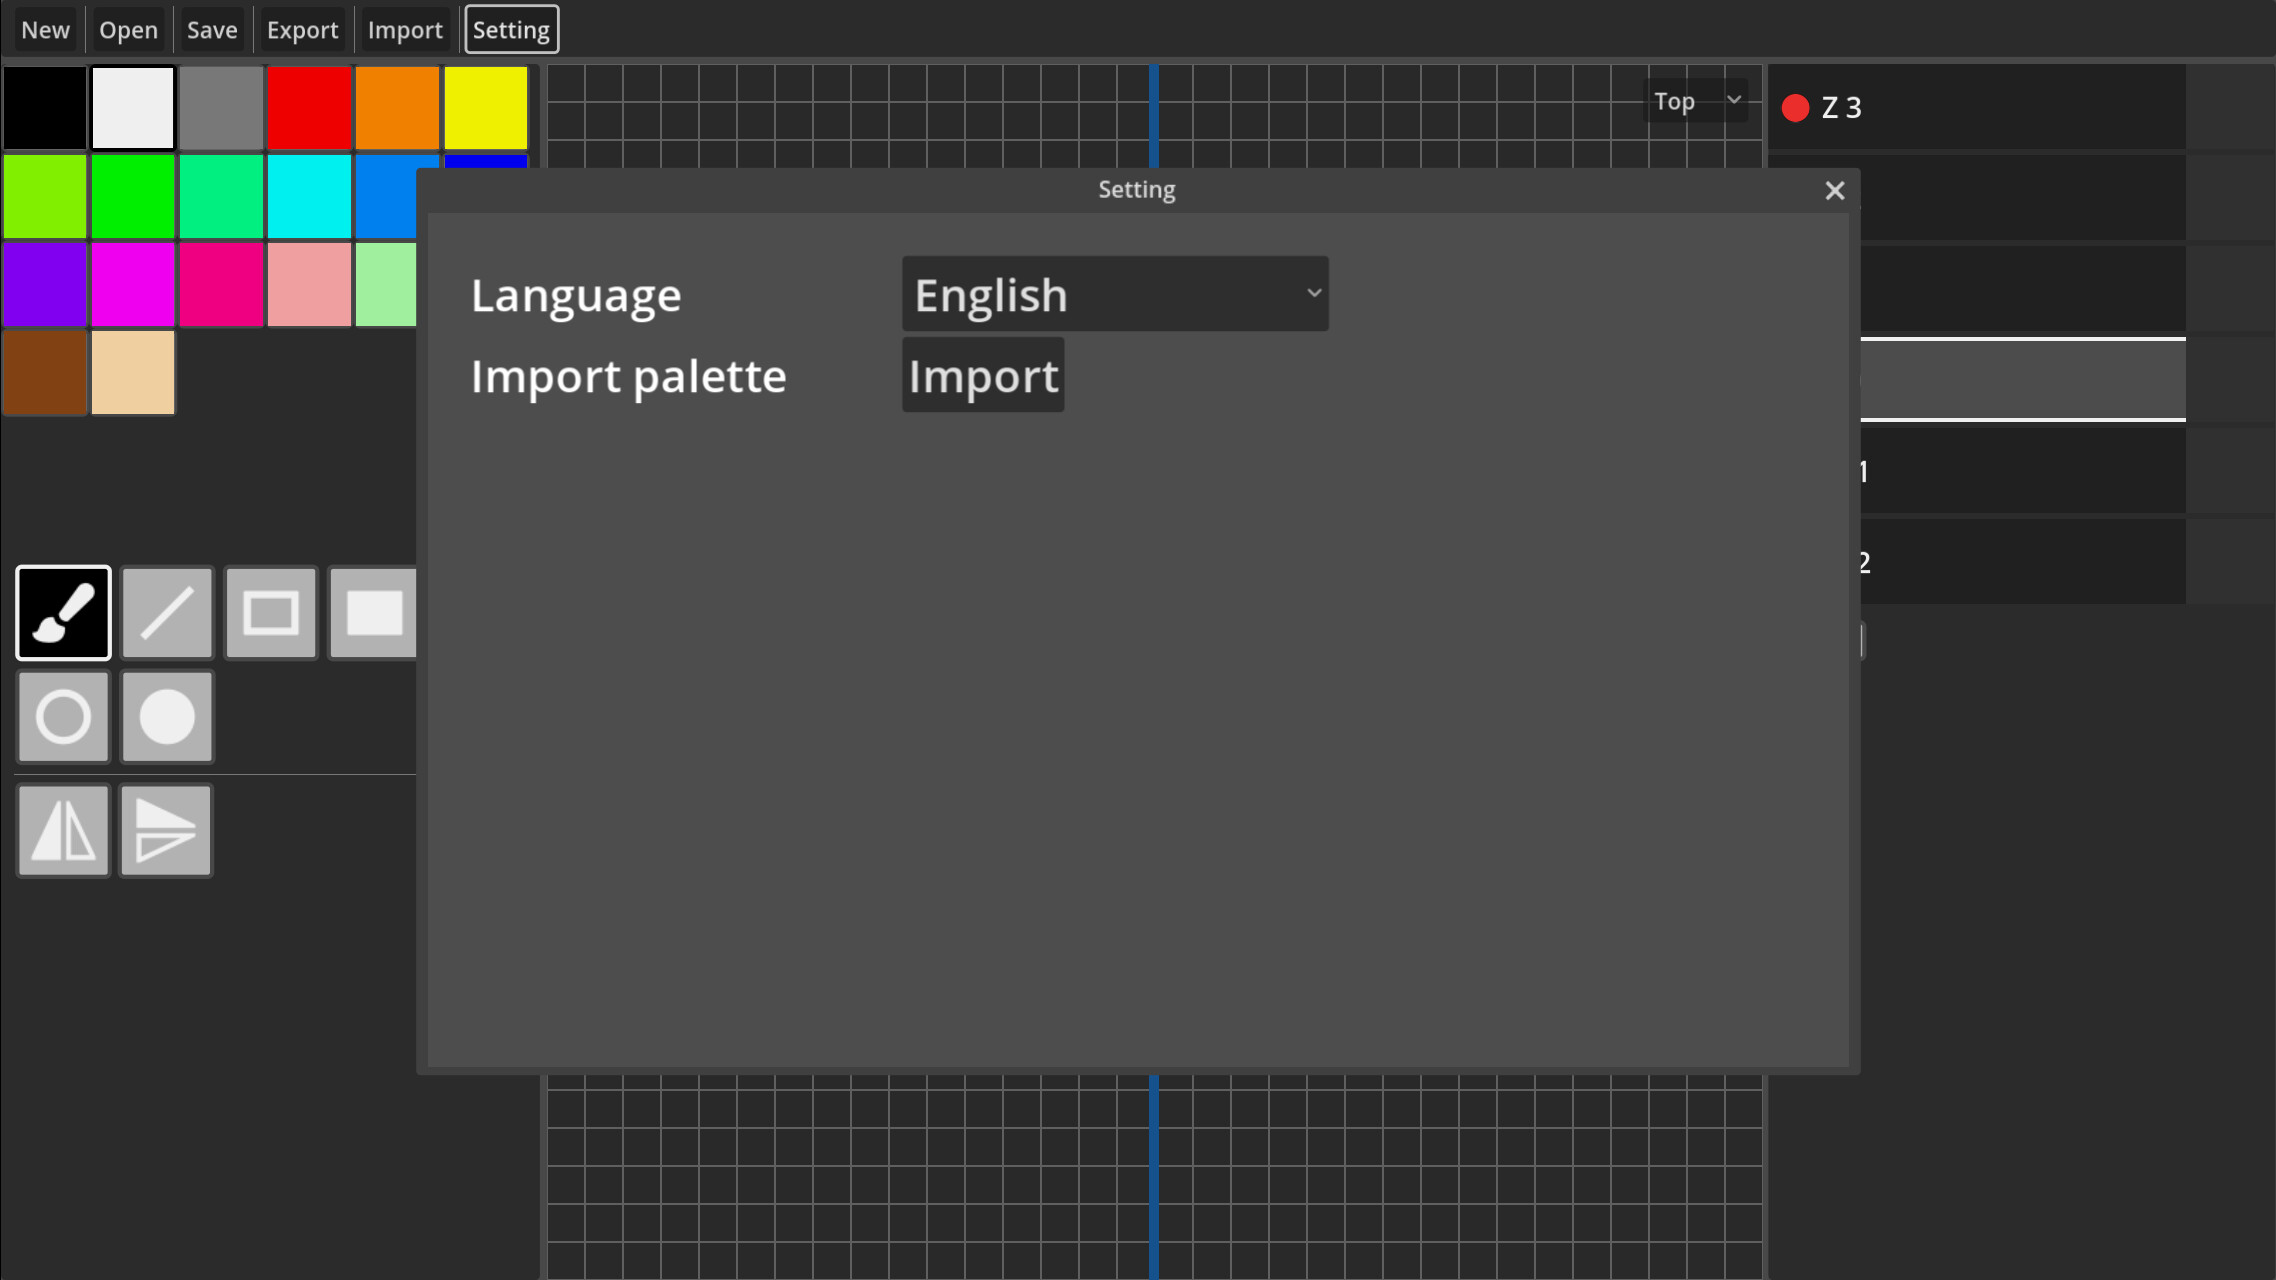Select the Line tool

(x=166, y=612)
